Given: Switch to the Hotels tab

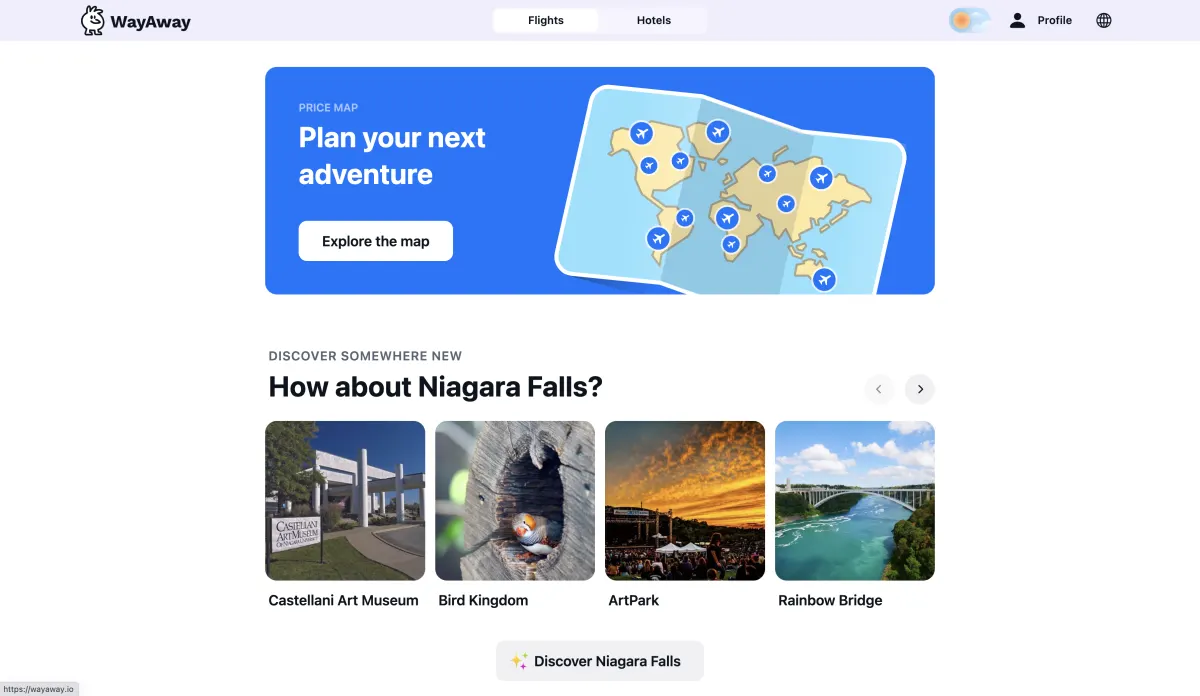Looking at the screenshot, I should click(x=654, y=20).
